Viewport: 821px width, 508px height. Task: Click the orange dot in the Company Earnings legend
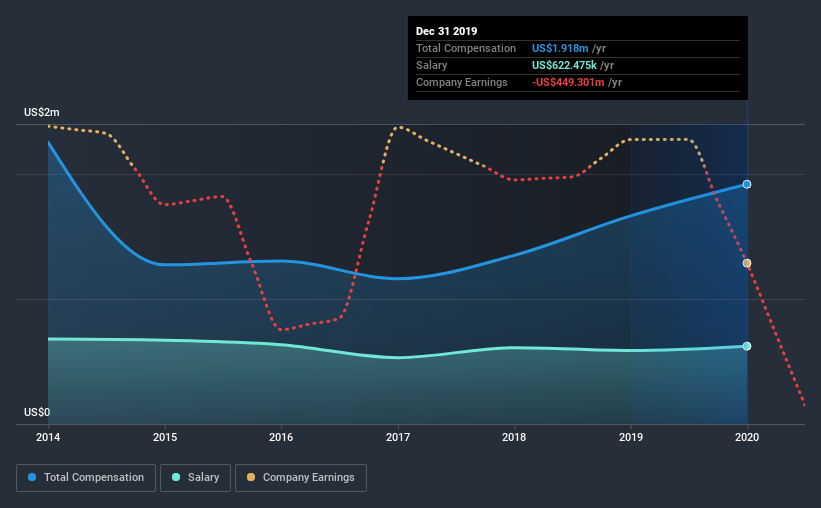pyautogui.click(x=251, y=477)
